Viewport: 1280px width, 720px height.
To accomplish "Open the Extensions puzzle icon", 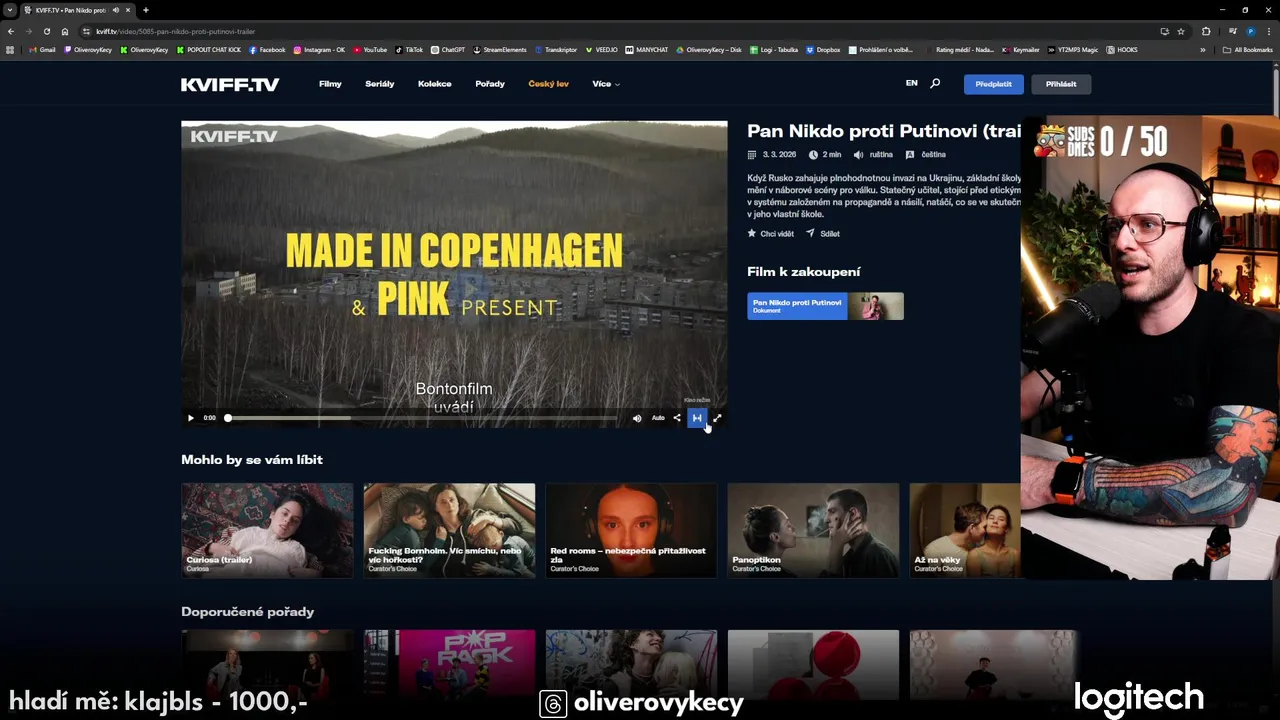I will [x=1206, y=31].
